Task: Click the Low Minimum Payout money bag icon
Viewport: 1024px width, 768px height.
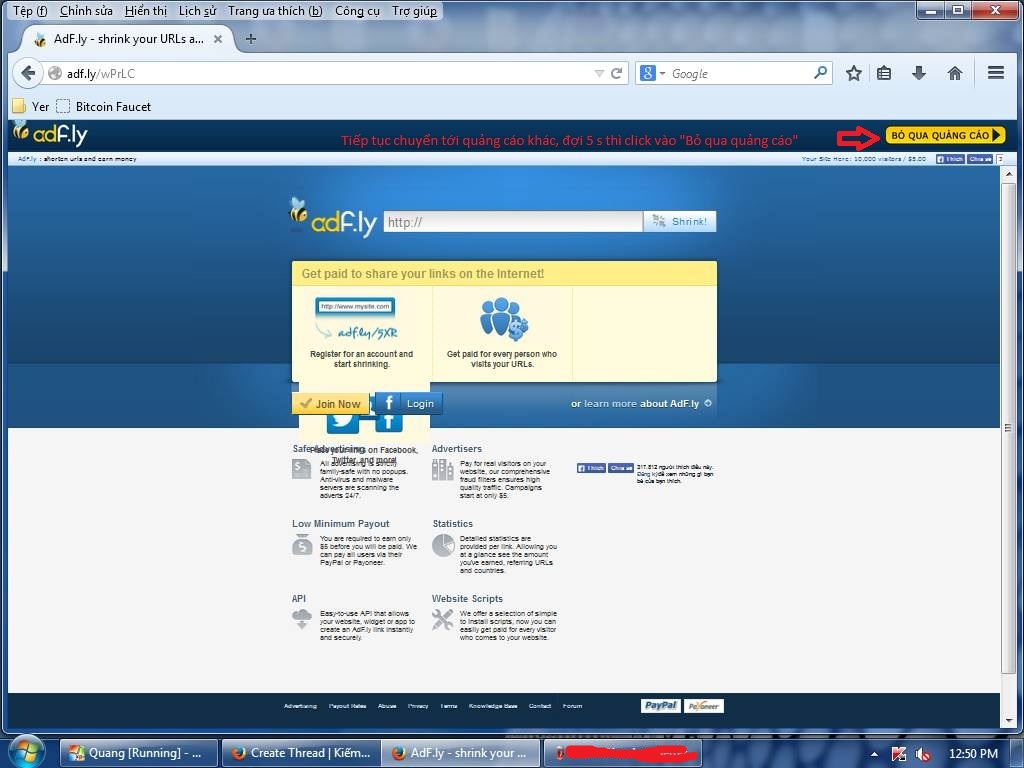Action: [x=302, y=545]
